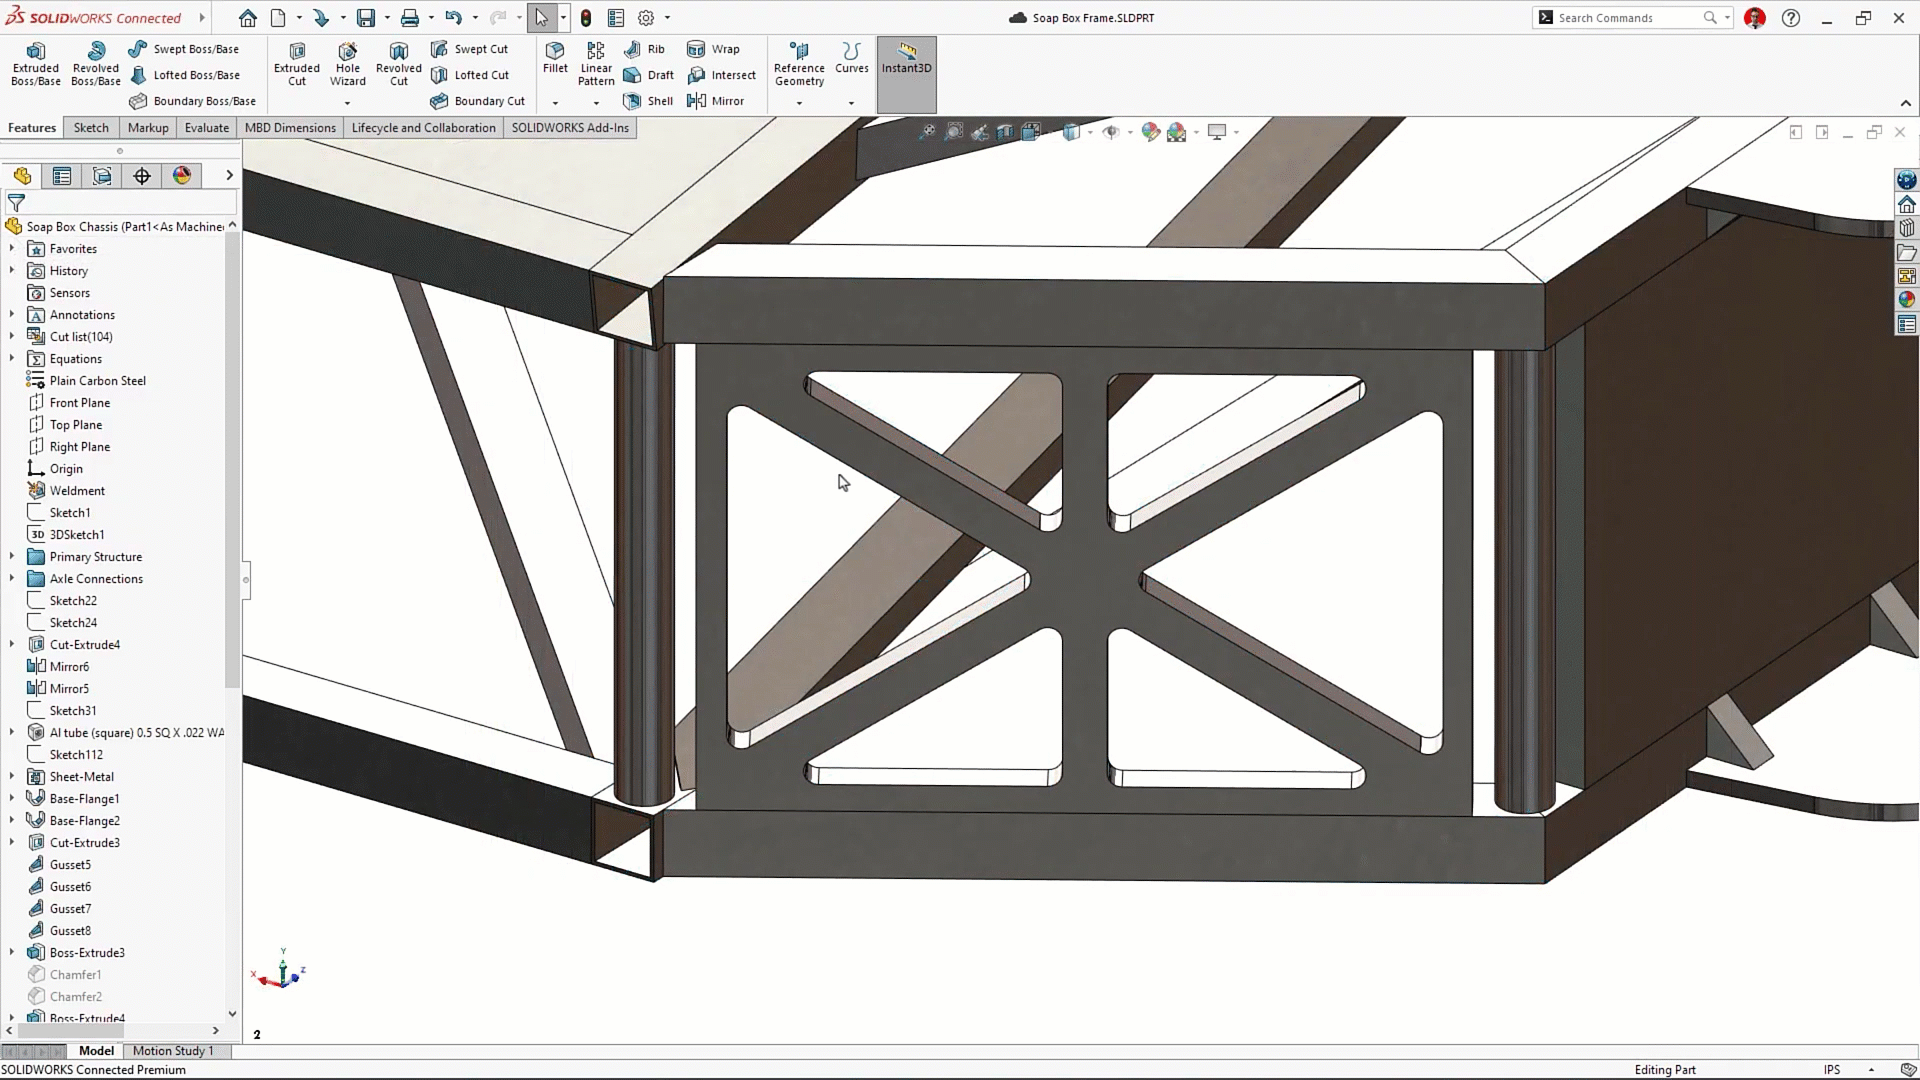Print the document with printer icon
This screenshot has height=1080, width=1920.
(x=410, y=18)
